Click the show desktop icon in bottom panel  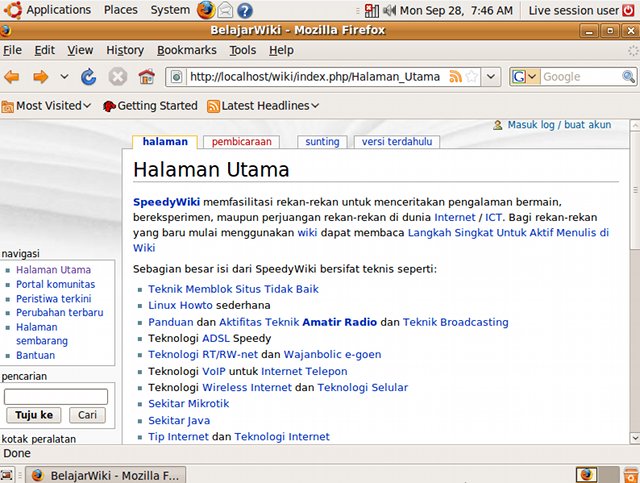[x=7, y=475]
